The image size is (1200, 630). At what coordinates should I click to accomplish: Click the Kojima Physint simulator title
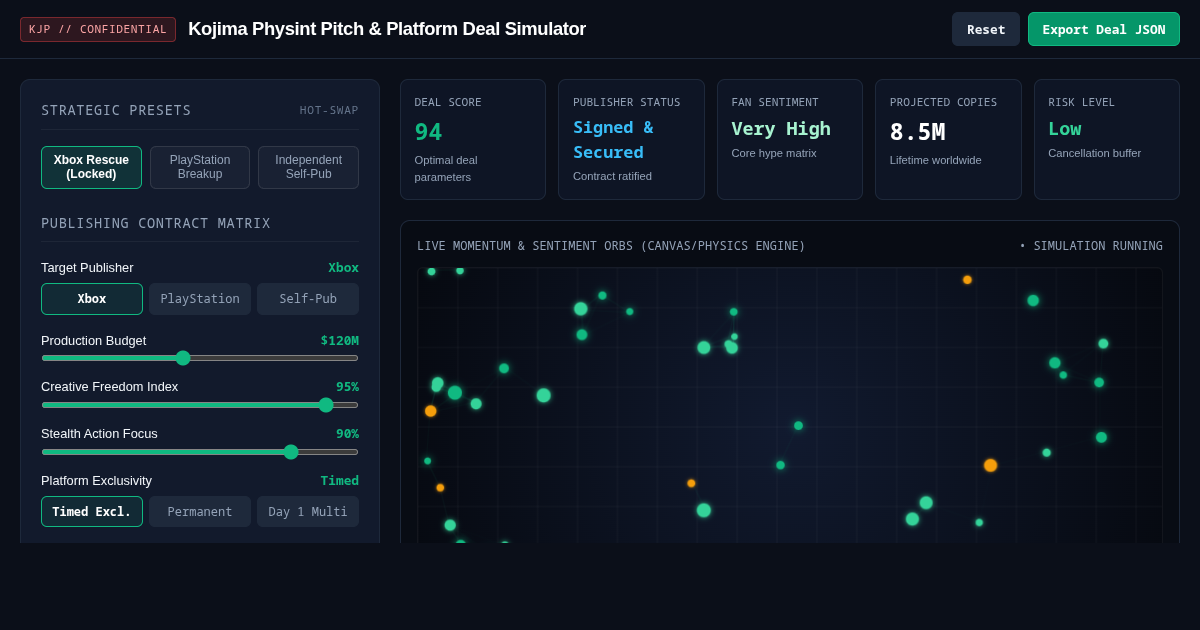click(x=387, y=29)
